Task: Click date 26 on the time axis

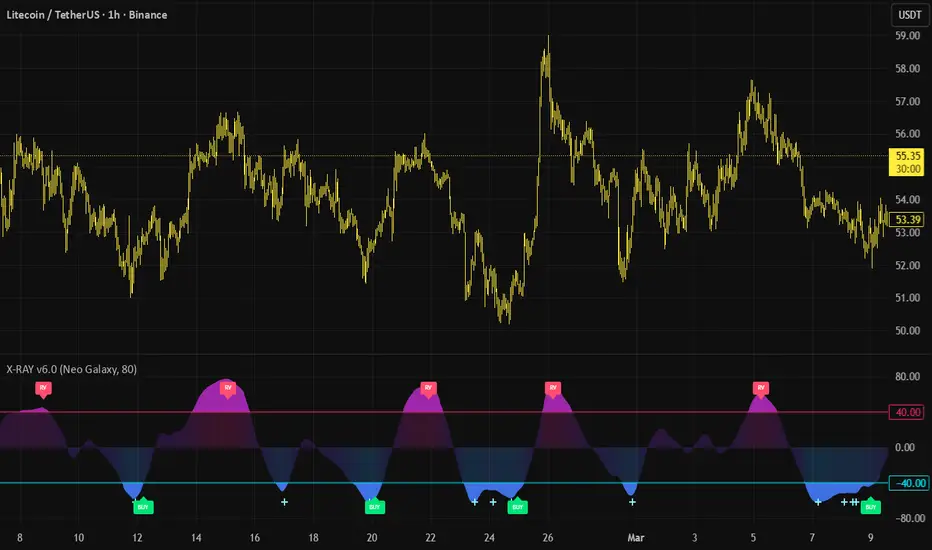Action: pyautogui.click(x=548, y=538)
